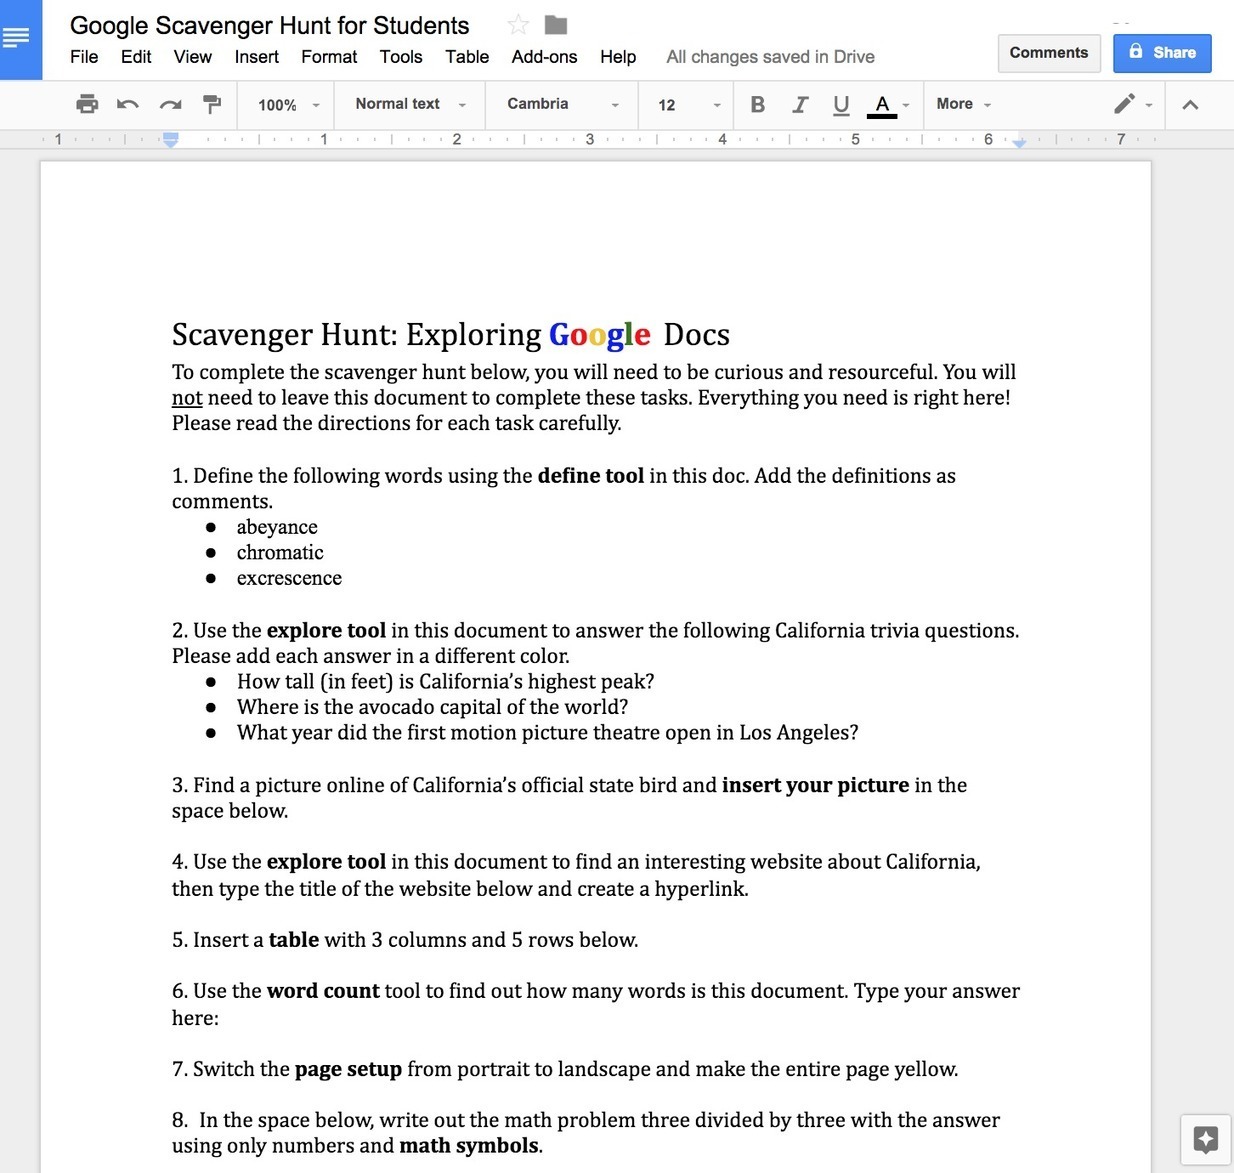Toggle italic formatting
Image resolution: width=1234 pixels, height=1173 pixels.
click(799, 104)
